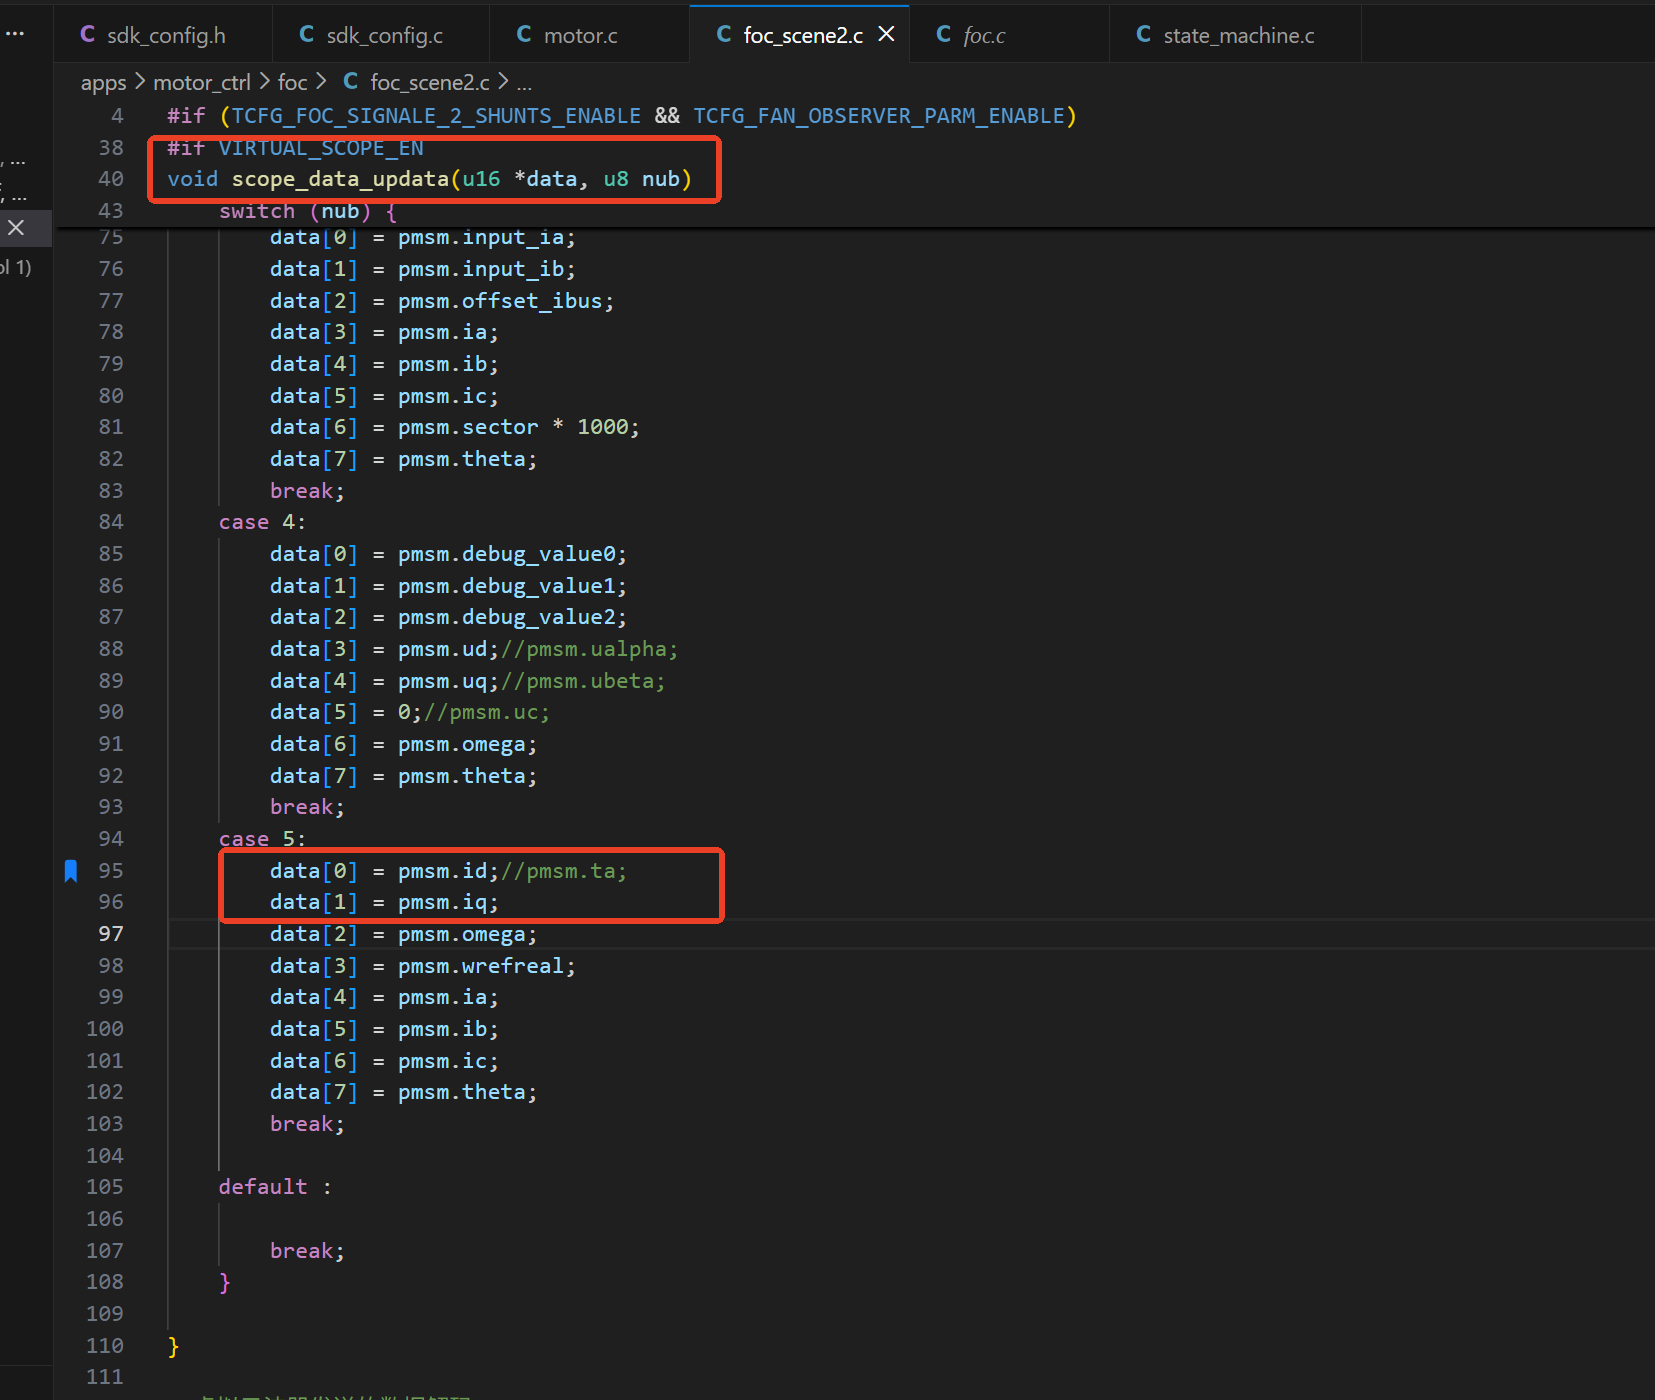1655x1400 pixels.
Task: Click on pmsm.debug_value0 on line 85
Action: point(507,554)
